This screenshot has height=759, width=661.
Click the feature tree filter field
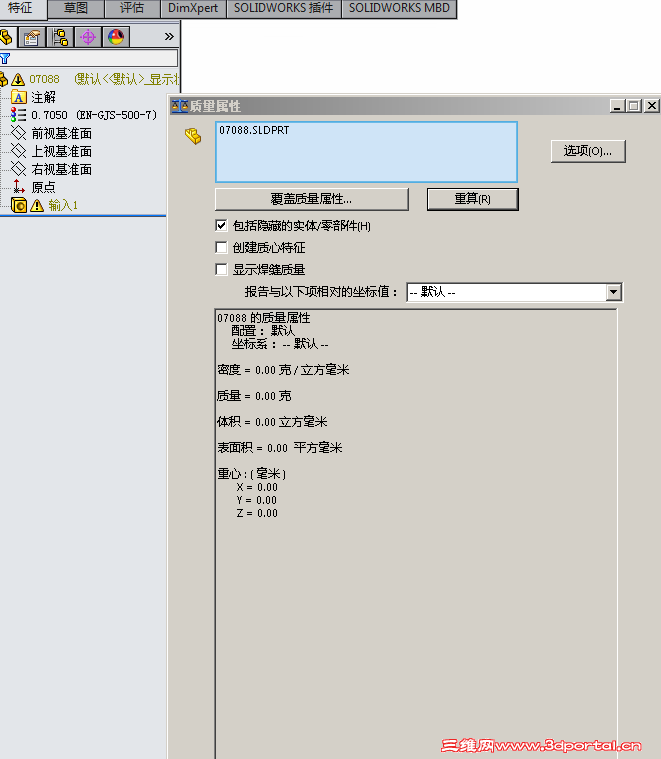pyautogui.click(x=89, y=59)
